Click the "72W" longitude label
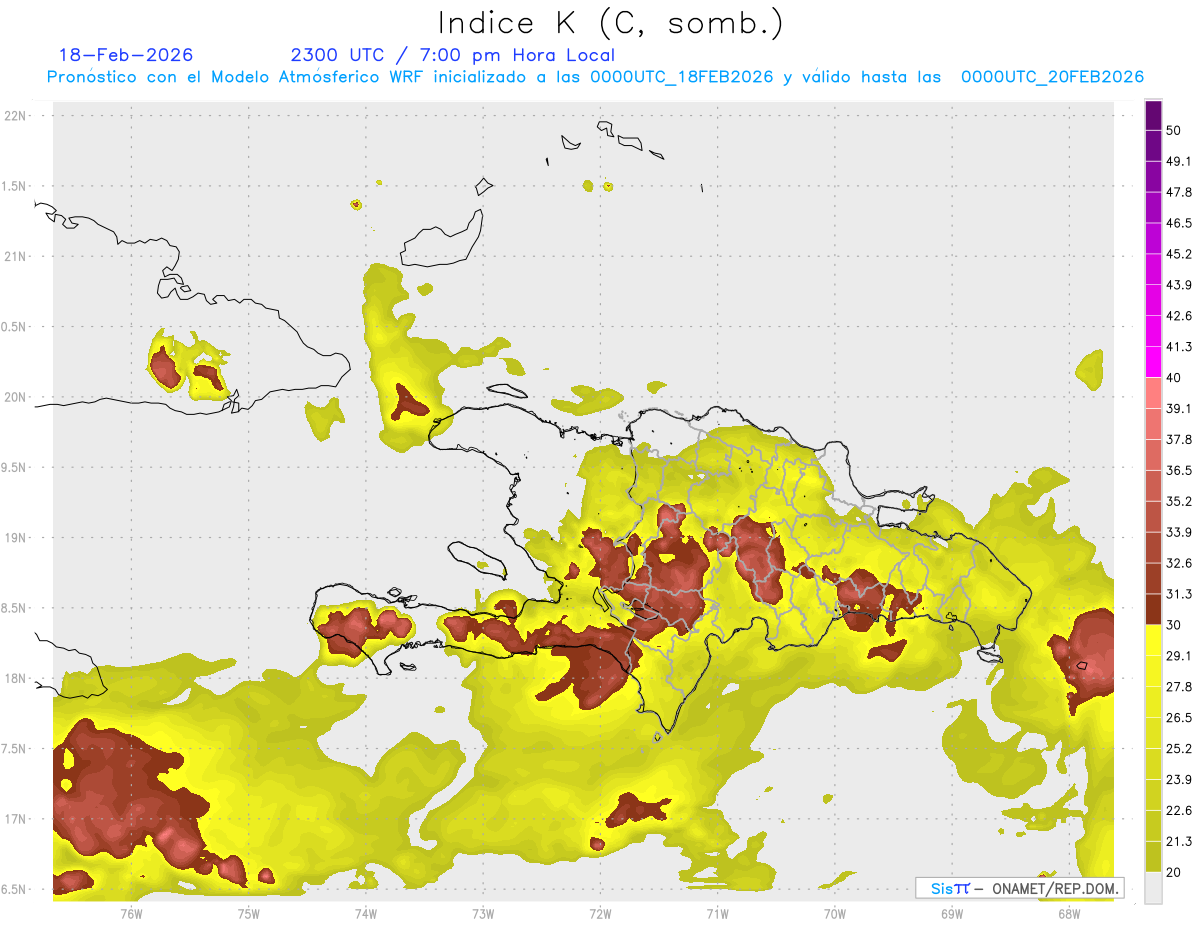 (600, 914)
